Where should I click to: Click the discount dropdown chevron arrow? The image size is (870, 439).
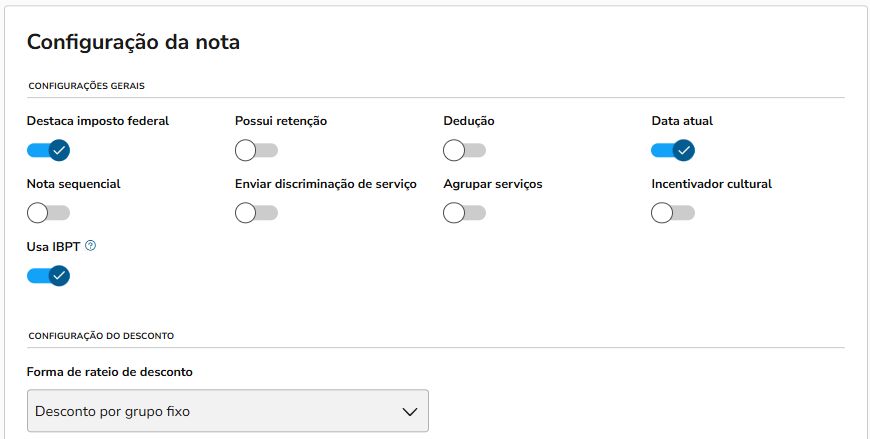coord(408,411)
